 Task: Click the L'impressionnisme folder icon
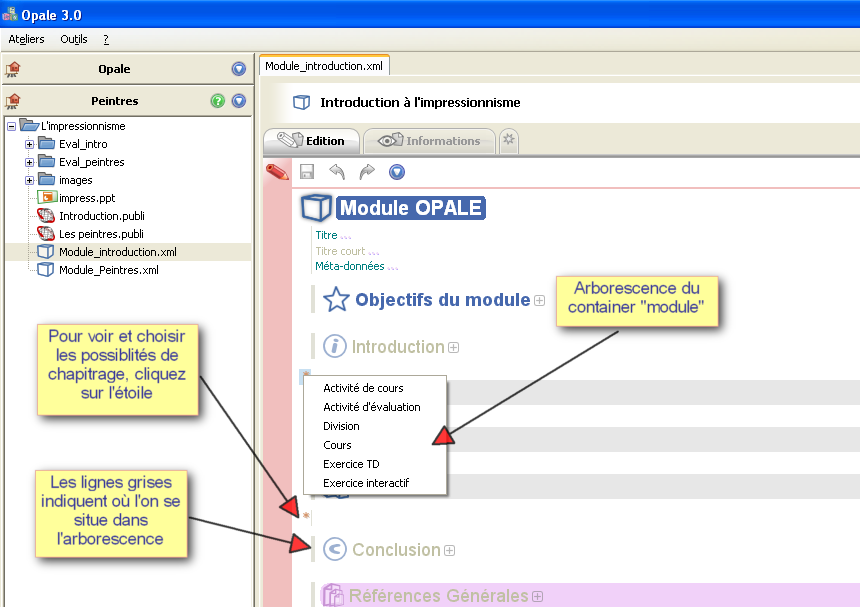pos(29,125)
